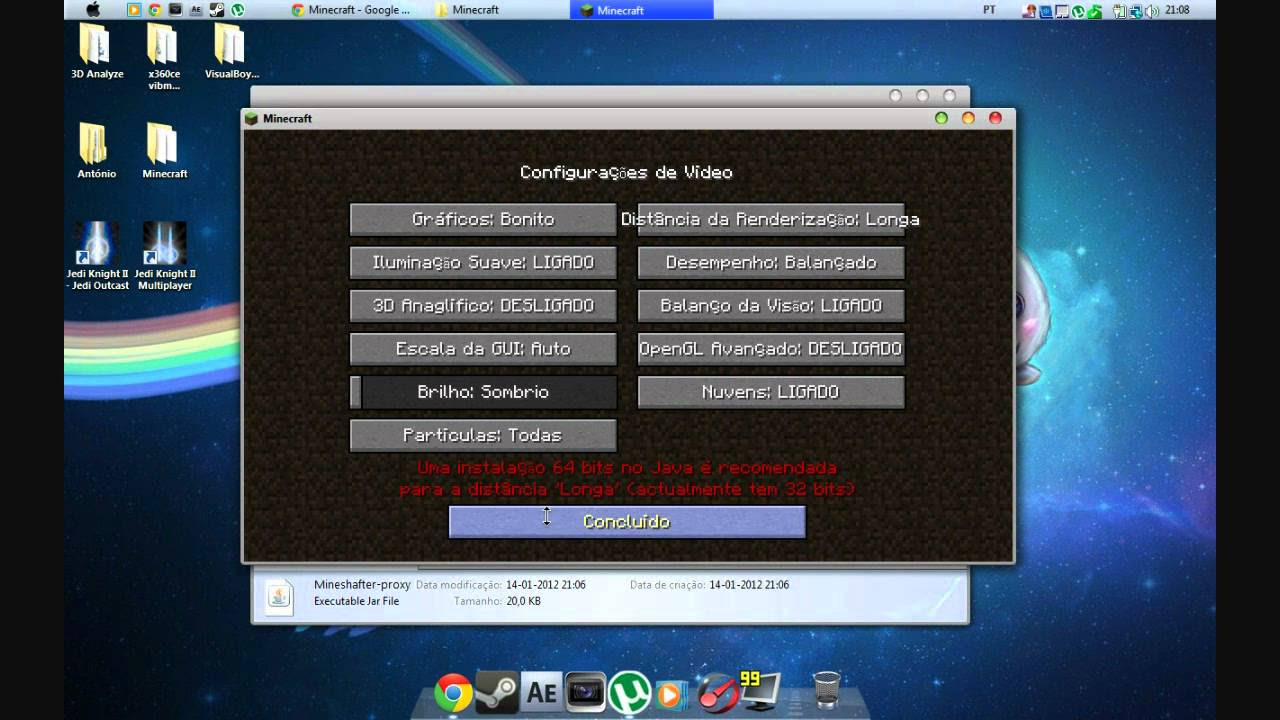
Task: Click the Apple logo in the top bar
Action: click(93, 10)
